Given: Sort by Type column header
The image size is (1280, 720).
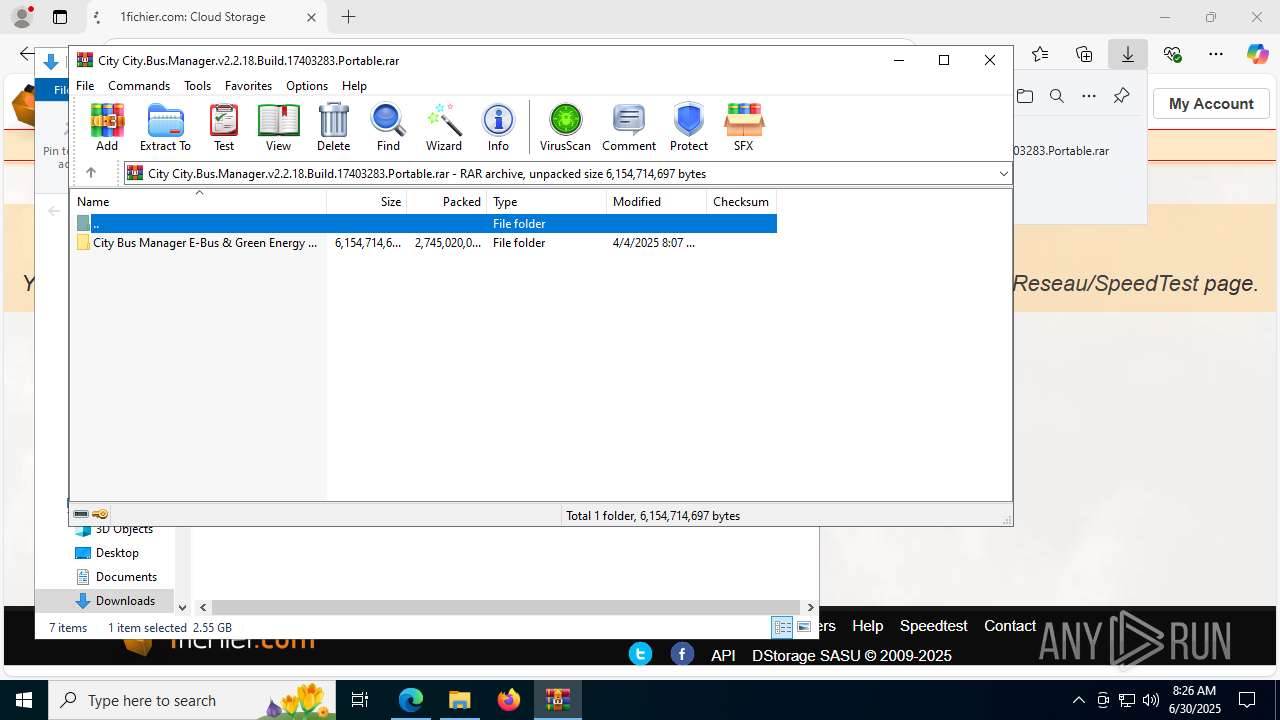Looking at the screenshot, I should pos(547,201).
